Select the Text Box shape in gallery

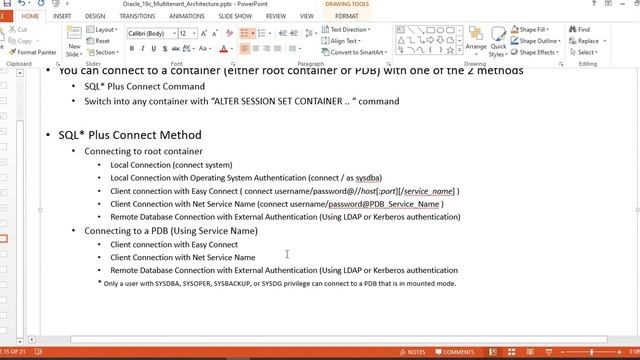click(401, 30)
